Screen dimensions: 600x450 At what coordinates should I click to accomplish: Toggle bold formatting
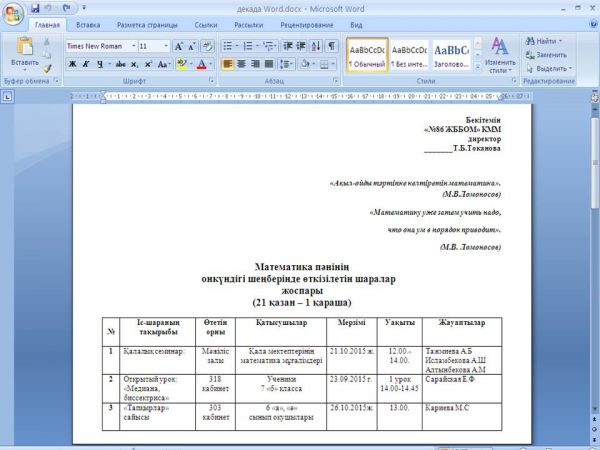tap(72, 64)
